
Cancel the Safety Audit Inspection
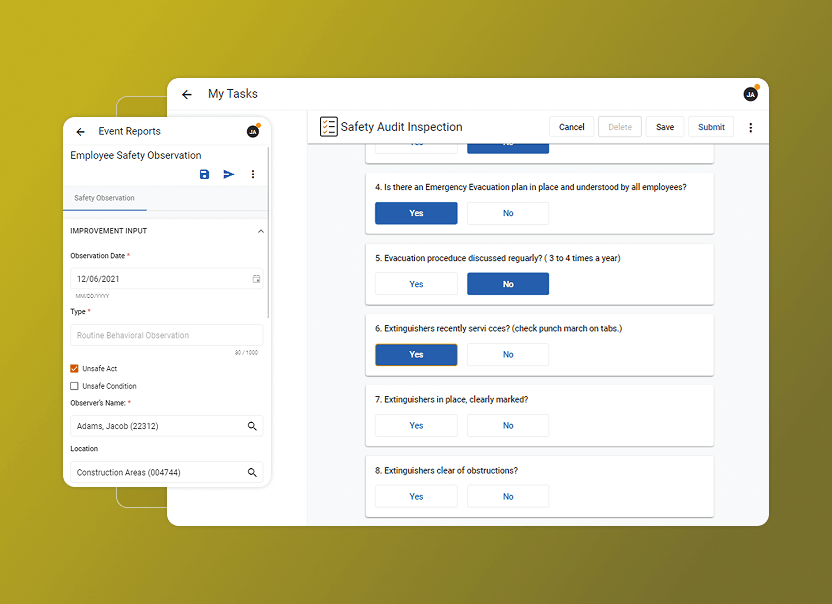(571, 127)
